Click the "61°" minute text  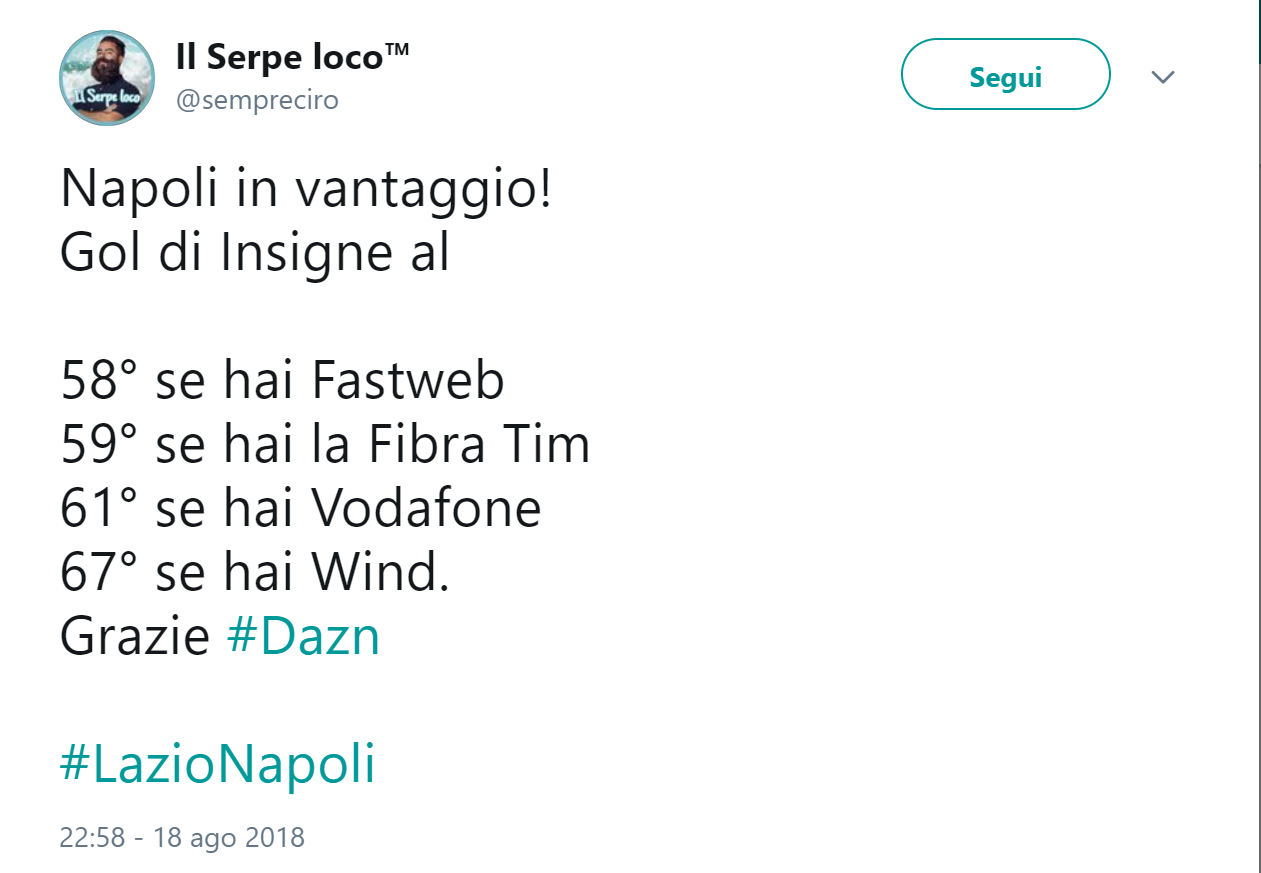97,509
